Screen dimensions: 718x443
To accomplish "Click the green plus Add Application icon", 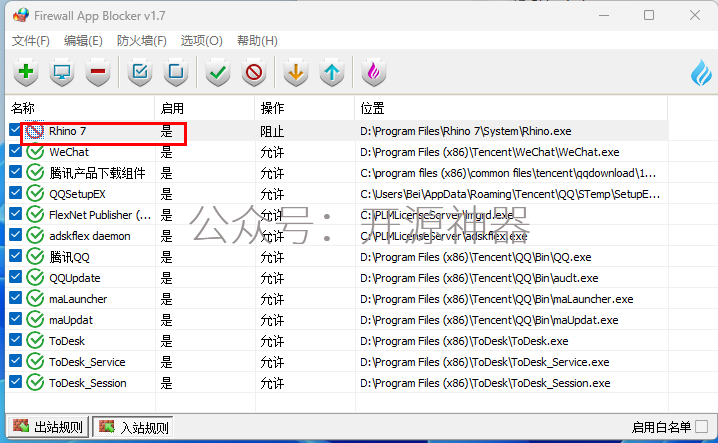I will click(x=26, y=72).
